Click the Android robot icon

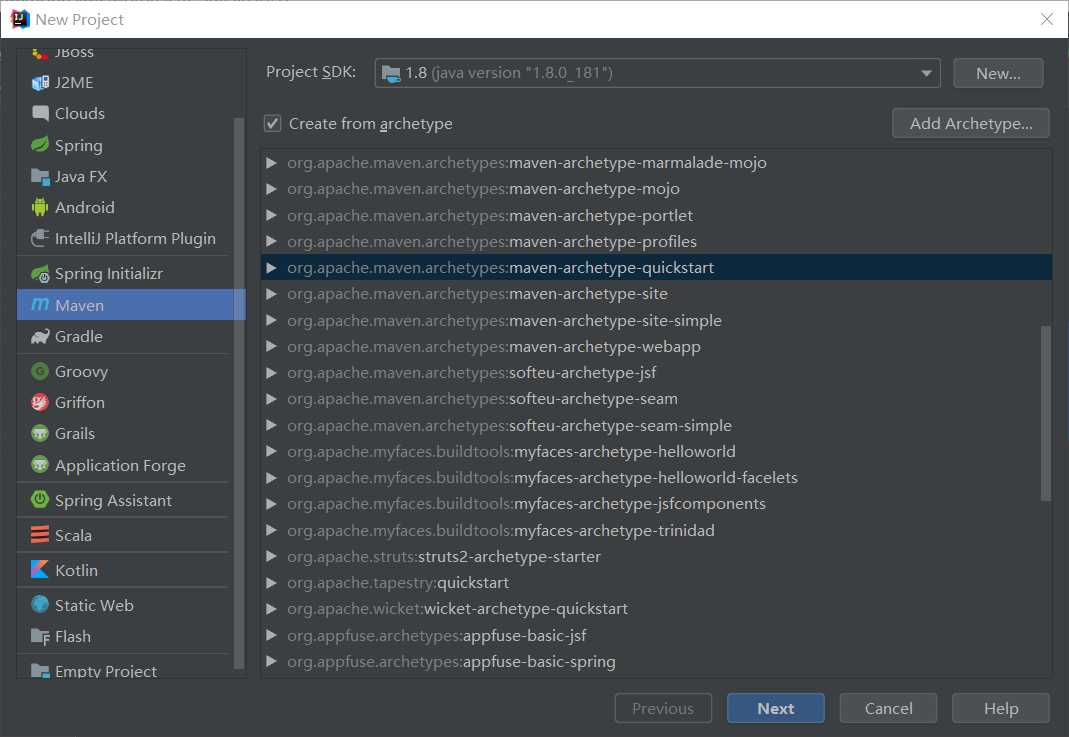[x=40, y=207]
